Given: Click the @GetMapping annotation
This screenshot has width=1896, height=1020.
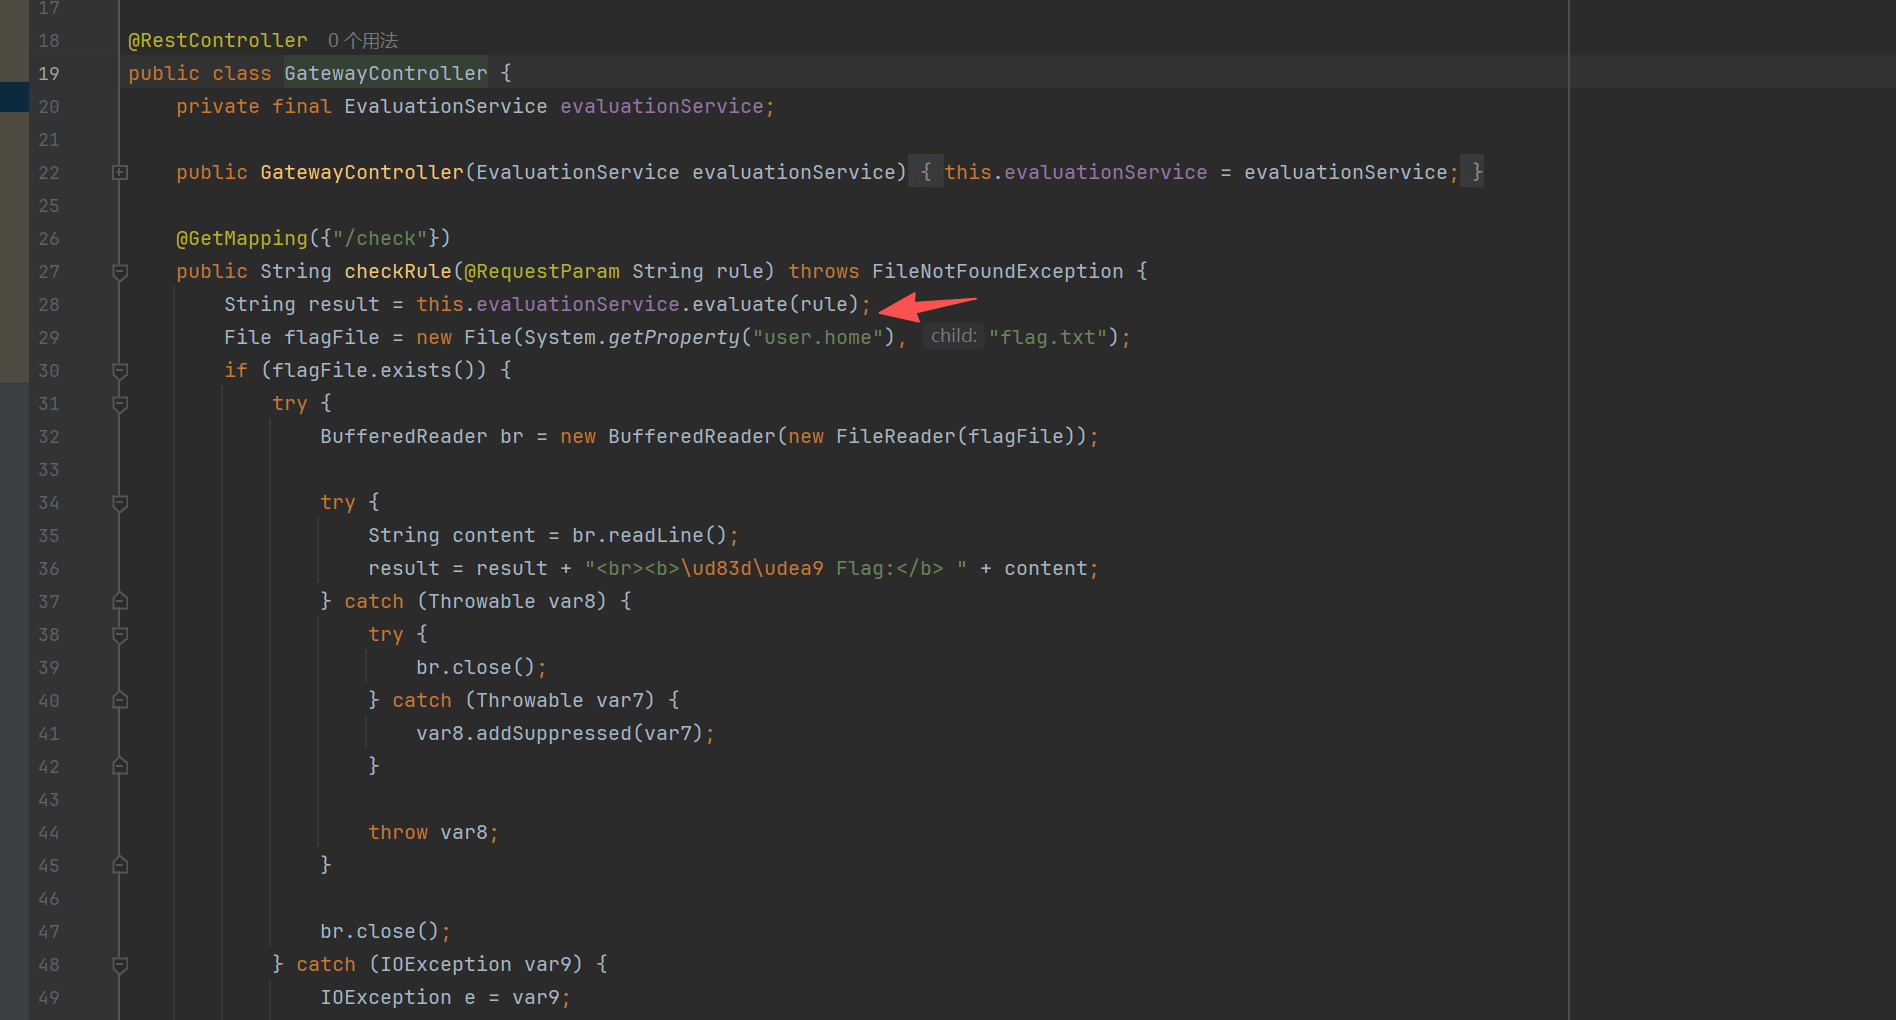Looking at the screenshot, I should coord(242,239).
